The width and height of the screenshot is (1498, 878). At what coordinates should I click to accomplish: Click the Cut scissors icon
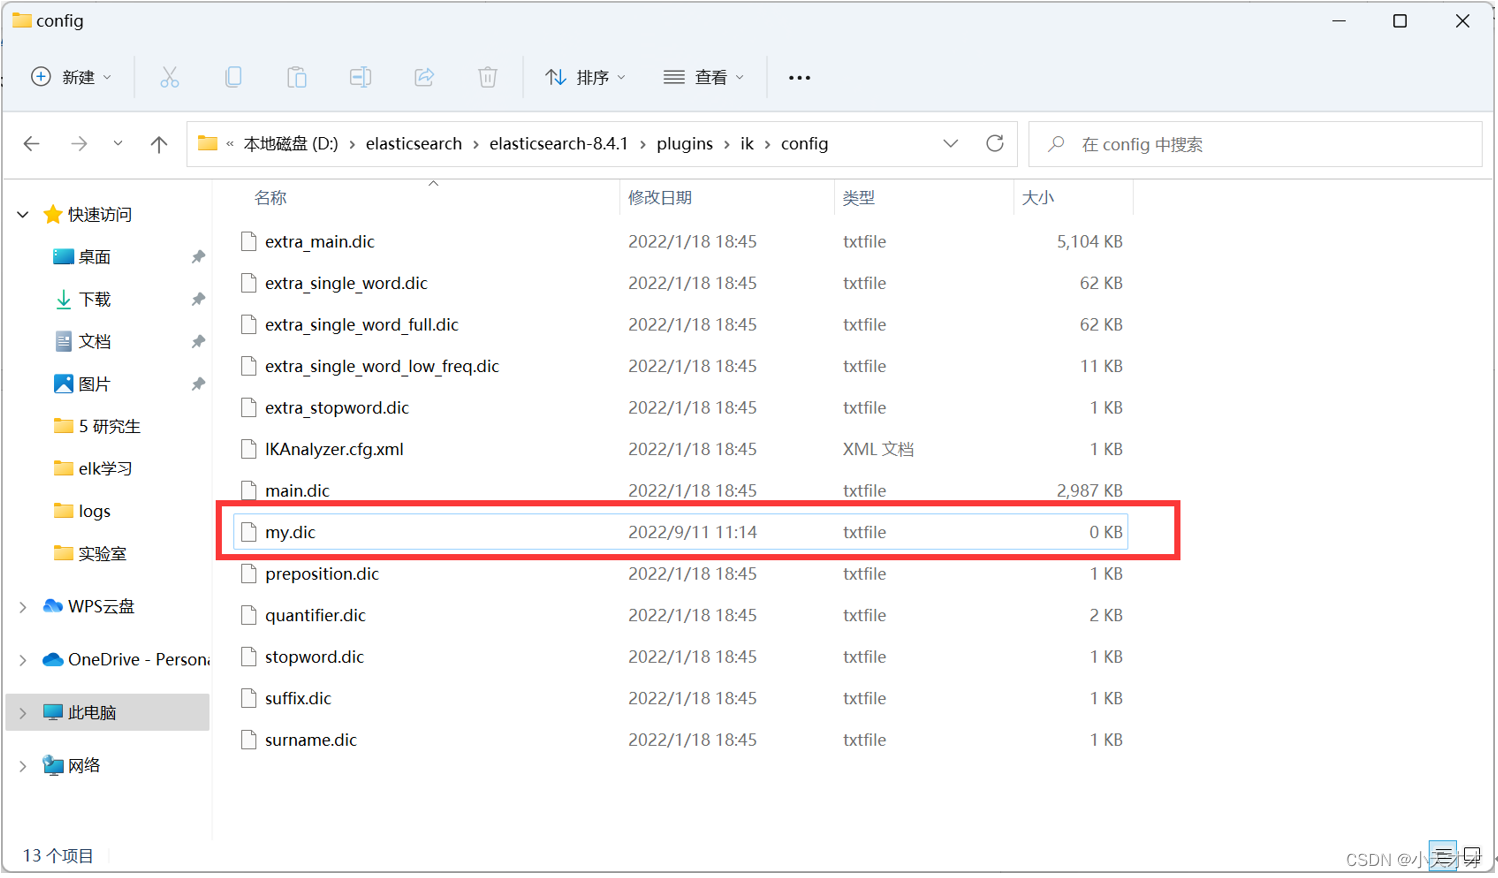tap(170, 77)
